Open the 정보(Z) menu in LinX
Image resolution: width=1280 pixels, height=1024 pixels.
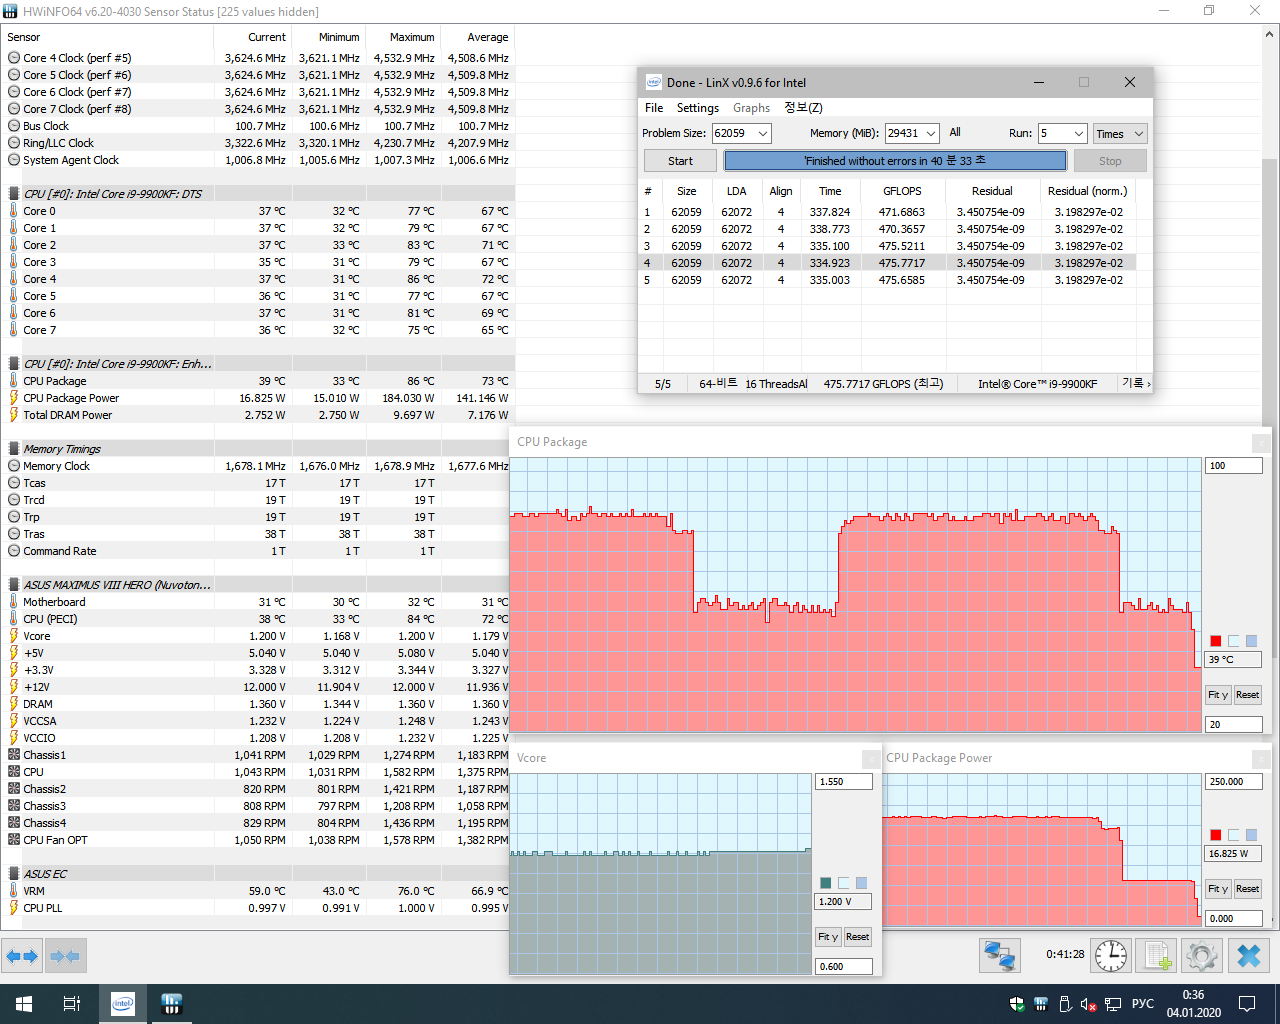click(x=803, y=108)
